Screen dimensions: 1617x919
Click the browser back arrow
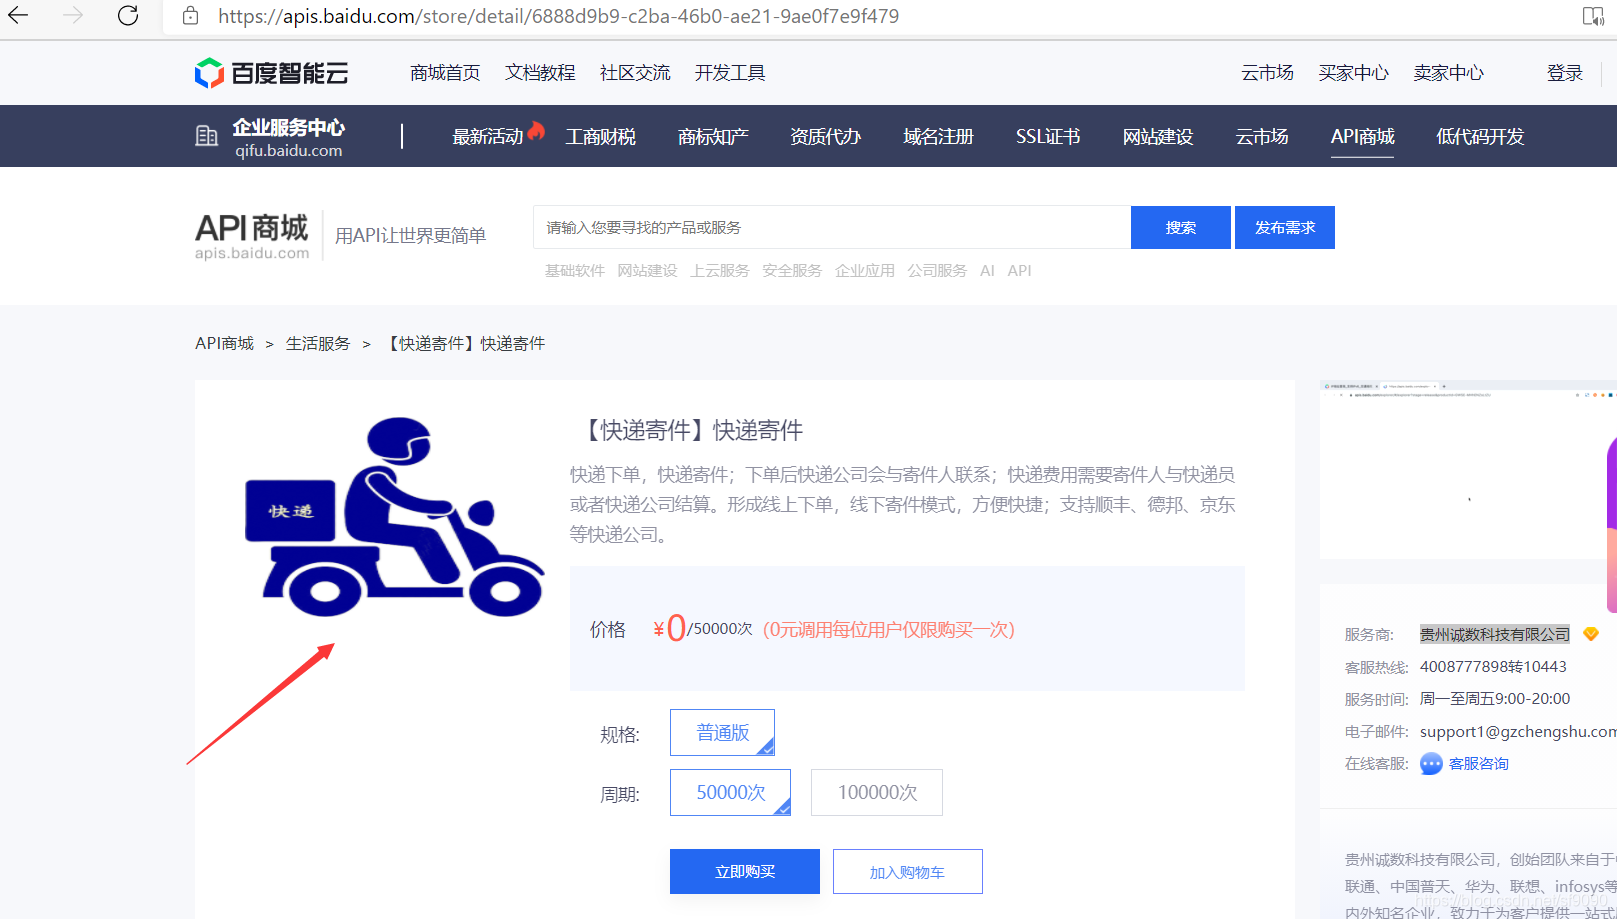[18, 16]
